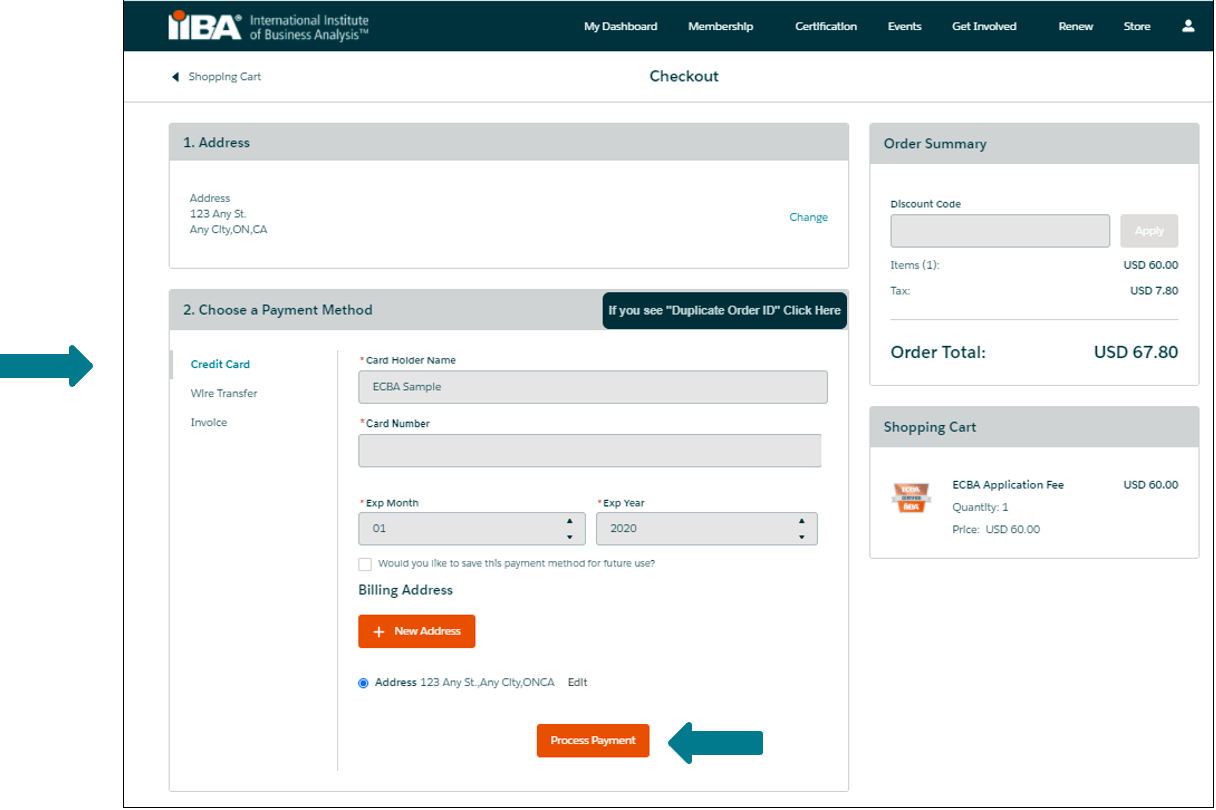Click the Order Total amount USD 67.80

point(1136,352)
